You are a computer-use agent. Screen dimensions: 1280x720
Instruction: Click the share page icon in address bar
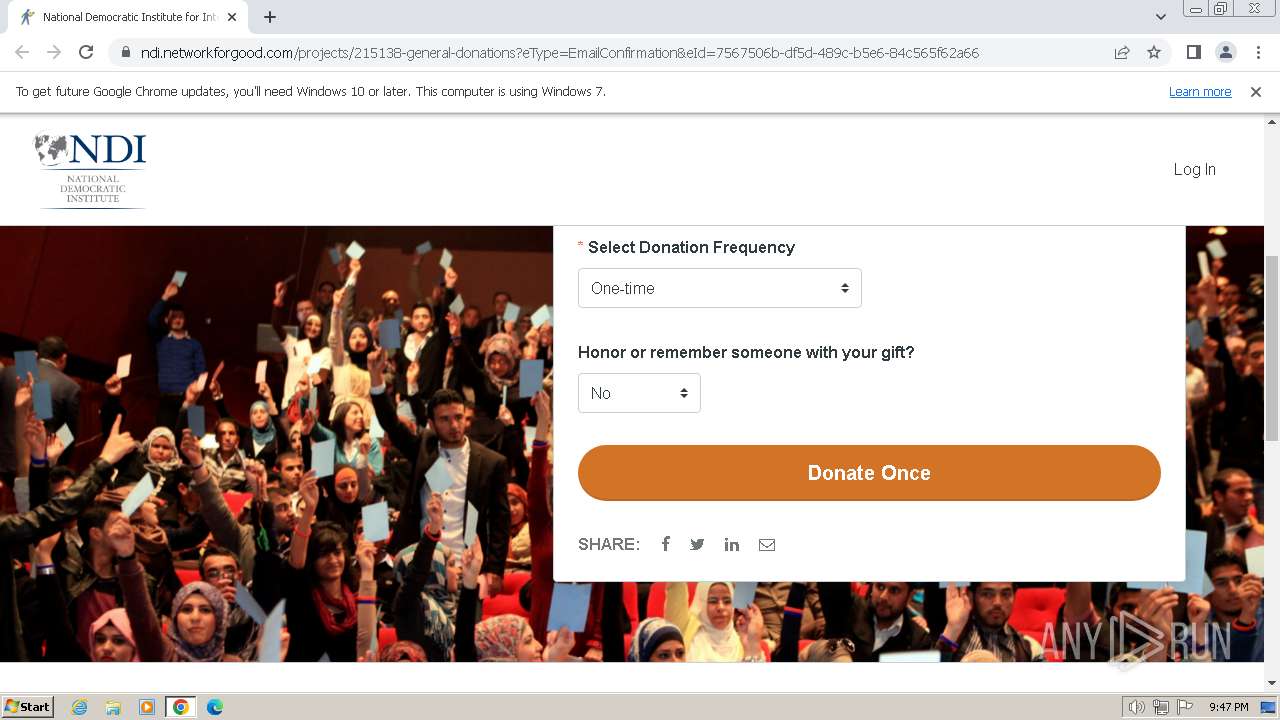[1122, 52]
